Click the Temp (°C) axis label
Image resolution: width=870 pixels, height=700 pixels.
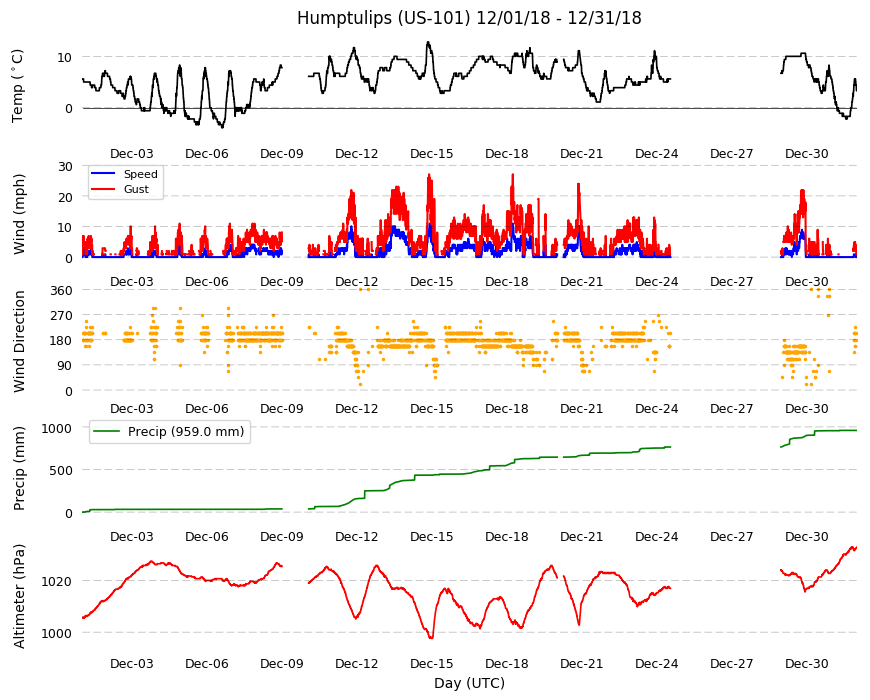18,86
